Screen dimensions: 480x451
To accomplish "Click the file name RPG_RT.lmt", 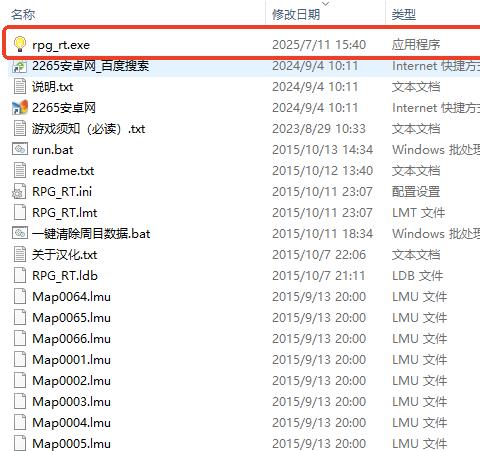I will tap(65, 213).
